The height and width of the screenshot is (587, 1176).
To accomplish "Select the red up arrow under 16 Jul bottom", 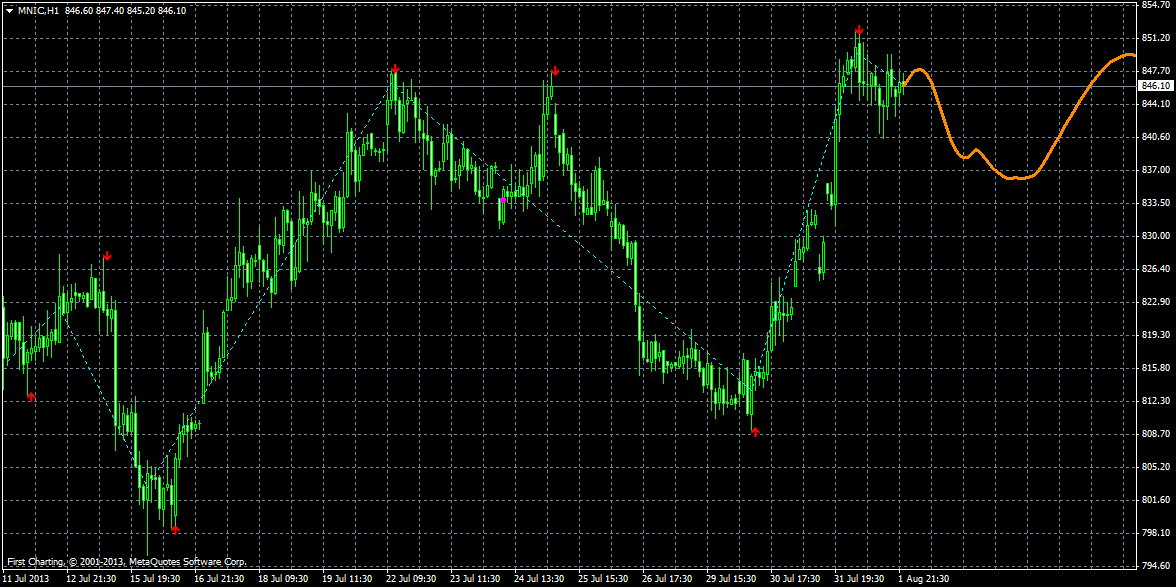I will click(x=176, y=530).
